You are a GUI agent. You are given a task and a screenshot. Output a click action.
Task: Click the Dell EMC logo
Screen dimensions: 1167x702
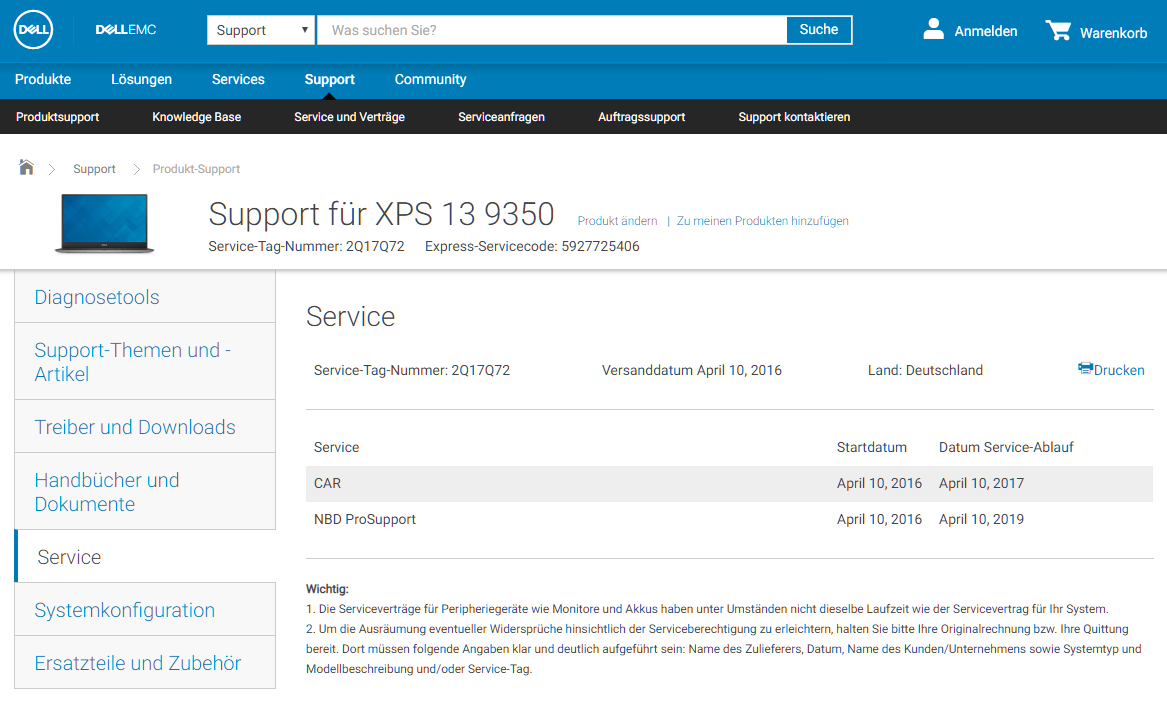126,30
